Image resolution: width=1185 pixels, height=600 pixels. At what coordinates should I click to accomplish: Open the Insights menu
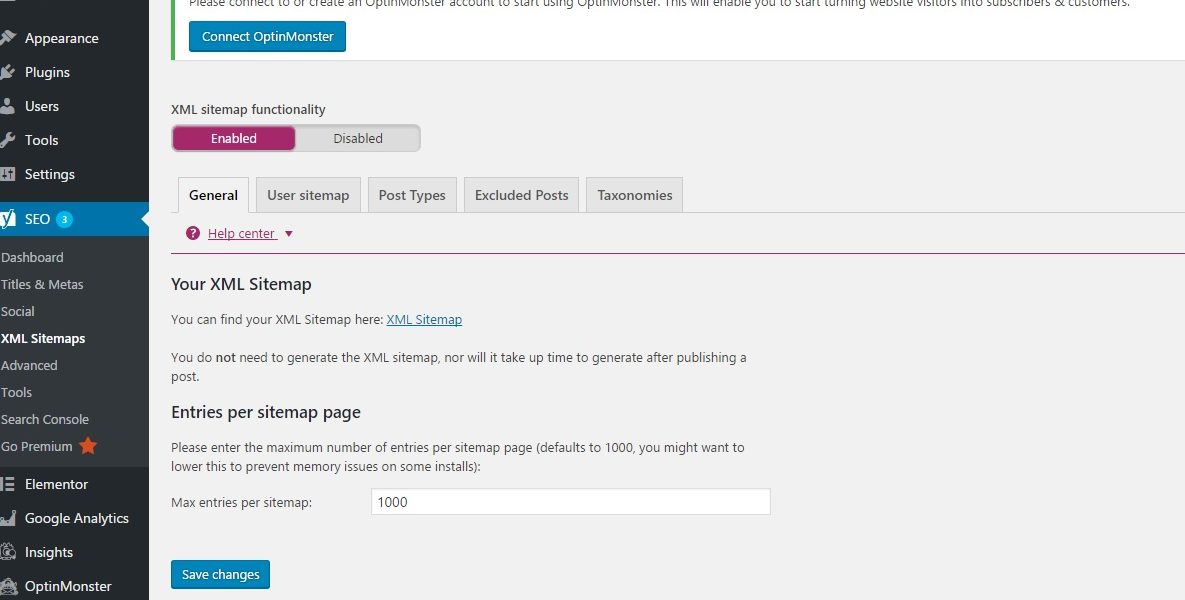point(48,552)
